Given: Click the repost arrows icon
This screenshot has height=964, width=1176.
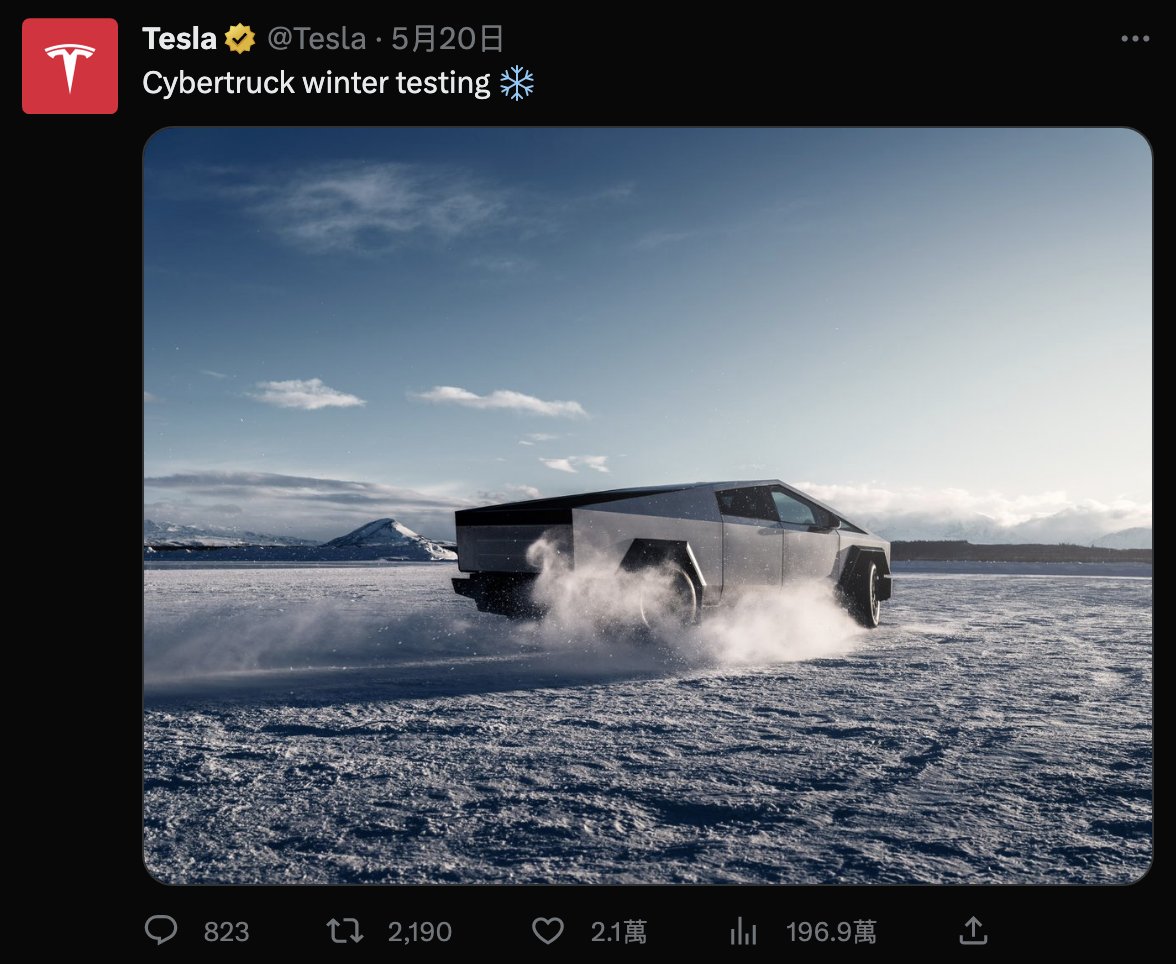Looking at the screenshot, I should click(x=345, y=932).
